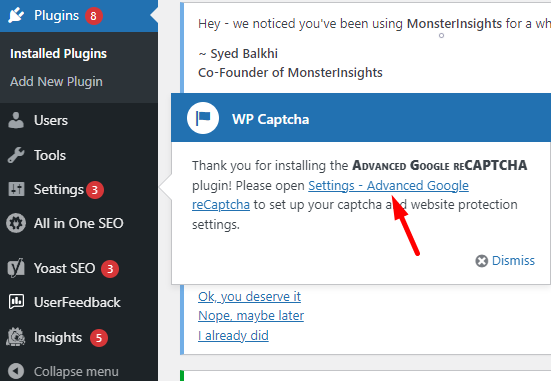Click "Ok, you deserve it" link
551x381 pixels.
[249, 297]
